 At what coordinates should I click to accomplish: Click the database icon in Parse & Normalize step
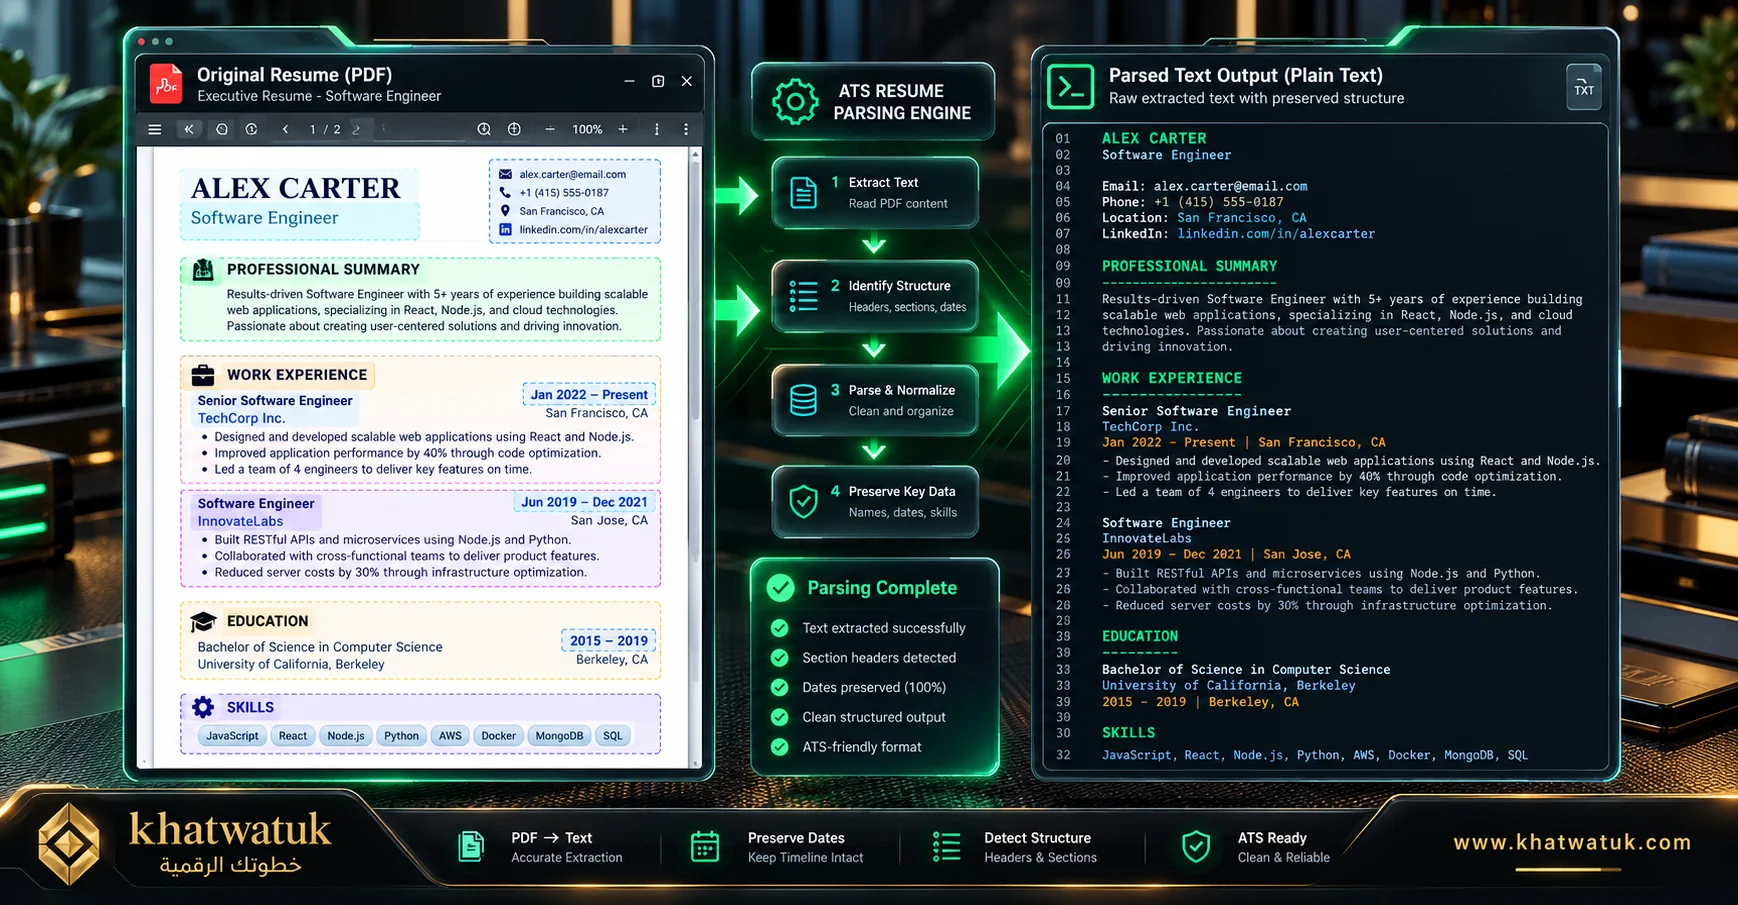(804, 400)
